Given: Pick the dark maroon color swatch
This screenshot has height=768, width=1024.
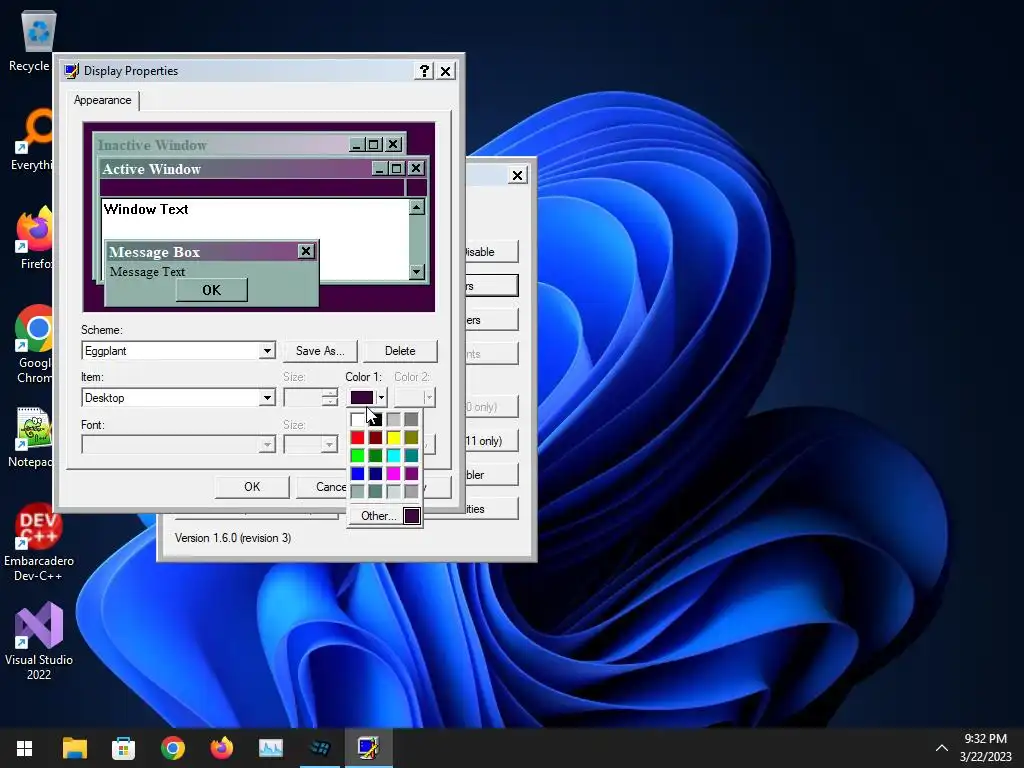Looking at the screenshot, I should (376, 438).
